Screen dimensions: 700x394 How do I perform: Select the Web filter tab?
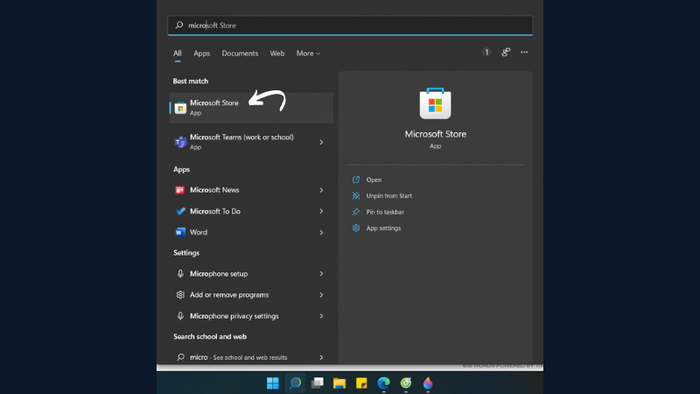click(x=277, y=54)
